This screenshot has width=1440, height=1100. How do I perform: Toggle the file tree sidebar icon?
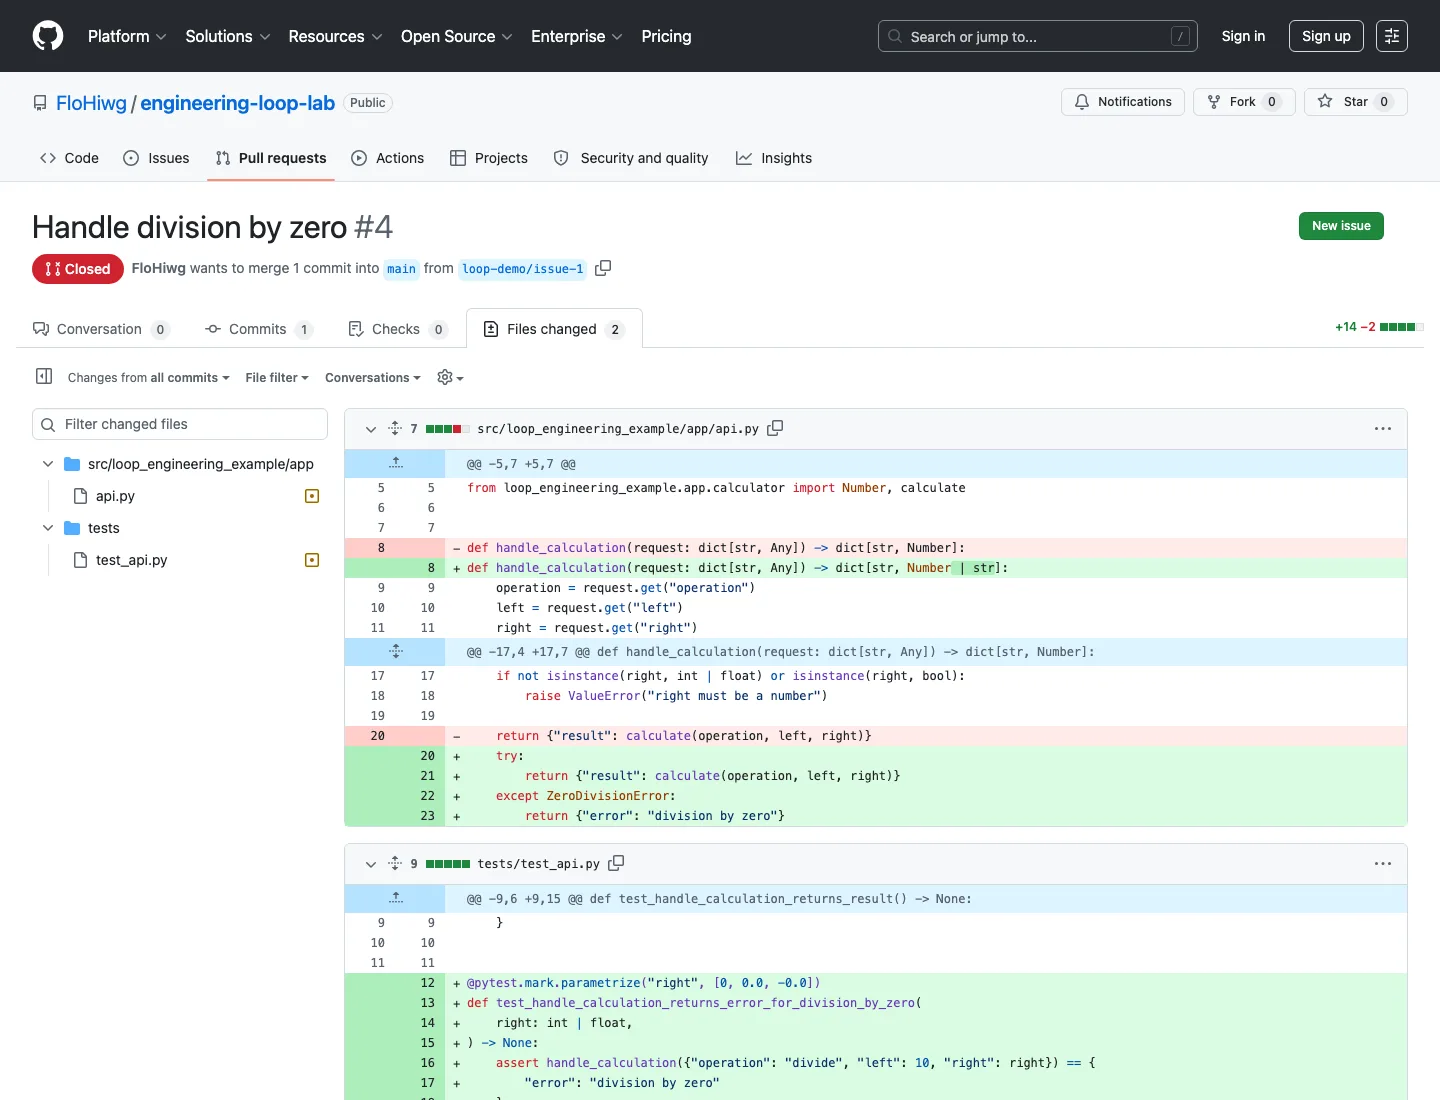click(x=44, y=376)
